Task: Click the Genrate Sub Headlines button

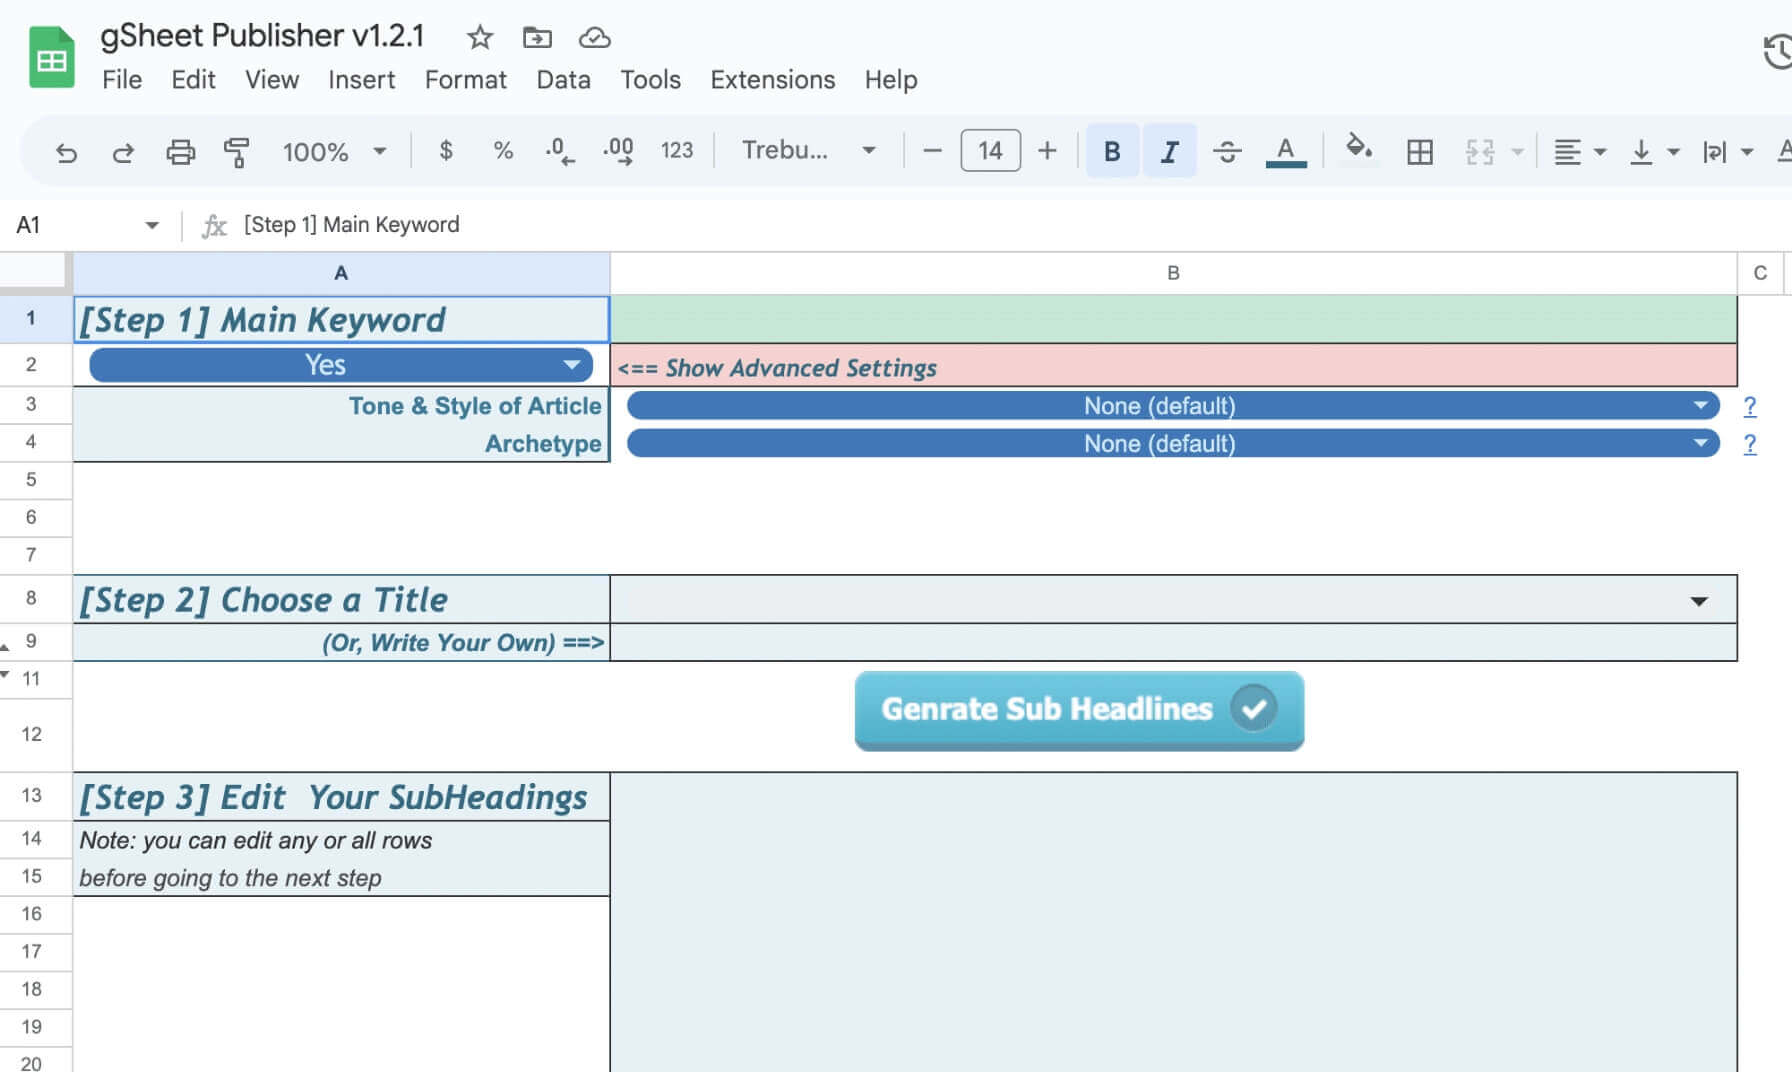Action: (1079, 710)
